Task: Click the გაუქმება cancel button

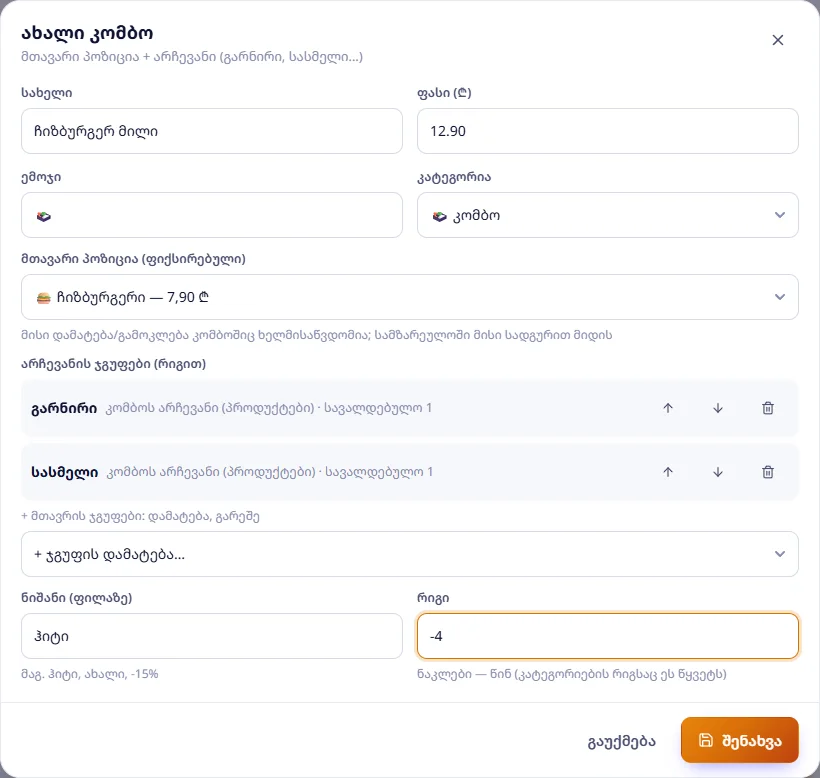Action: tap(621, 741)
